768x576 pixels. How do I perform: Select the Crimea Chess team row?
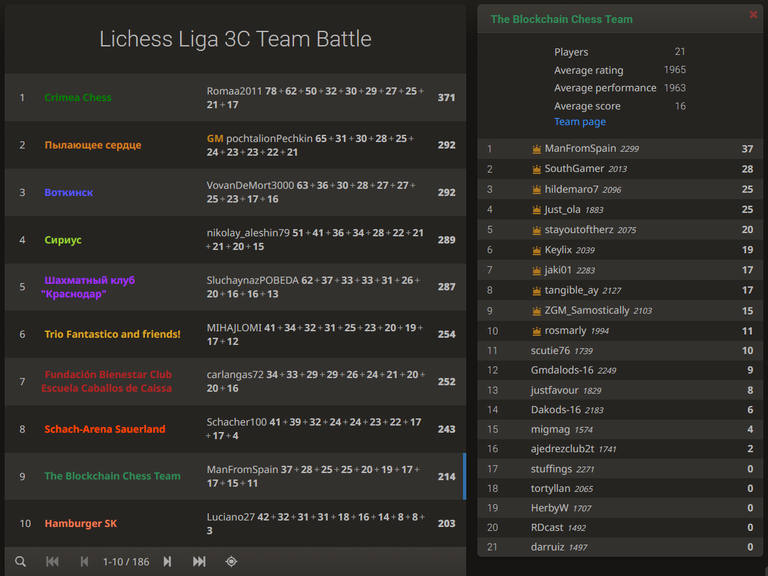pos(235,97)
